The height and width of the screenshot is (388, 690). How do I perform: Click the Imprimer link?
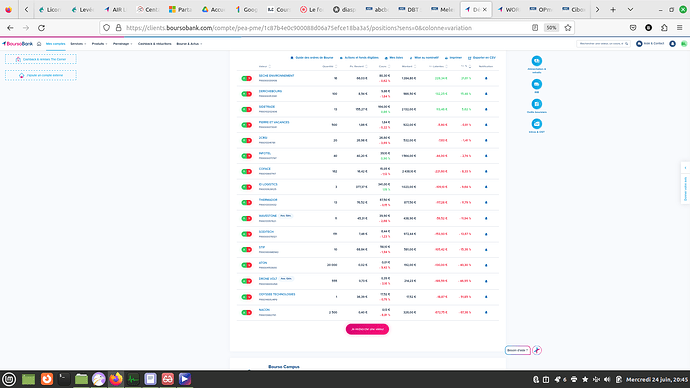coord(453,58)
